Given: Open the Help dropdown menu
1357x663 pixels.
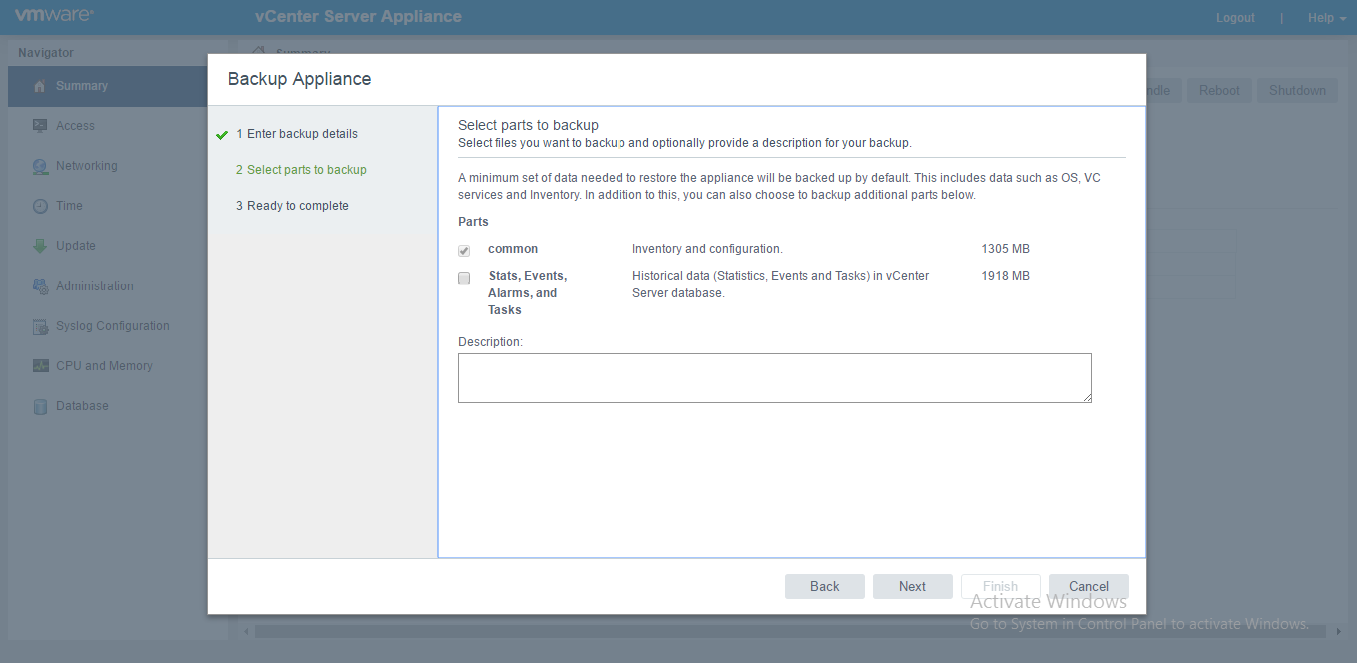Looking at the screenshot, I should pos(1327,18).
